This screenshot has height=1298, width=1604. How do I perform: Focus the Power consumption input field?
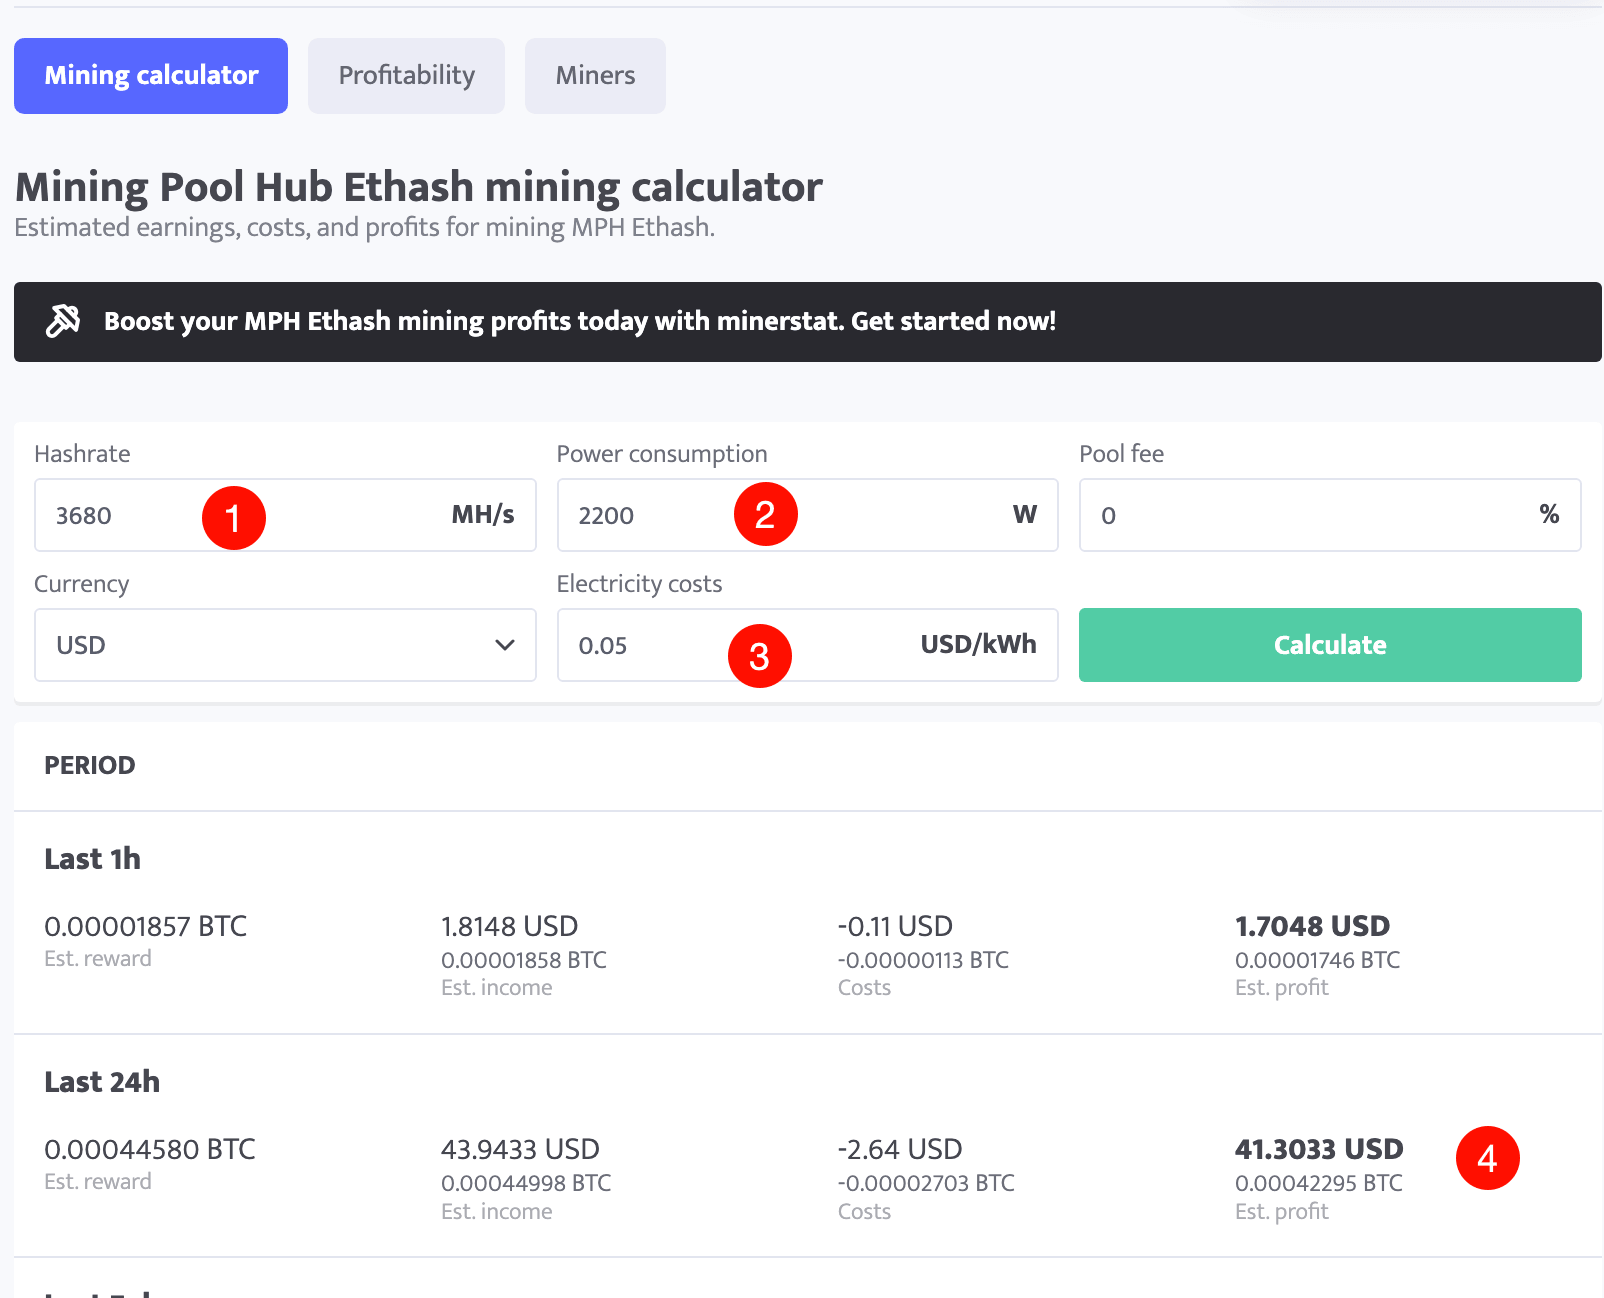point(807,515)
